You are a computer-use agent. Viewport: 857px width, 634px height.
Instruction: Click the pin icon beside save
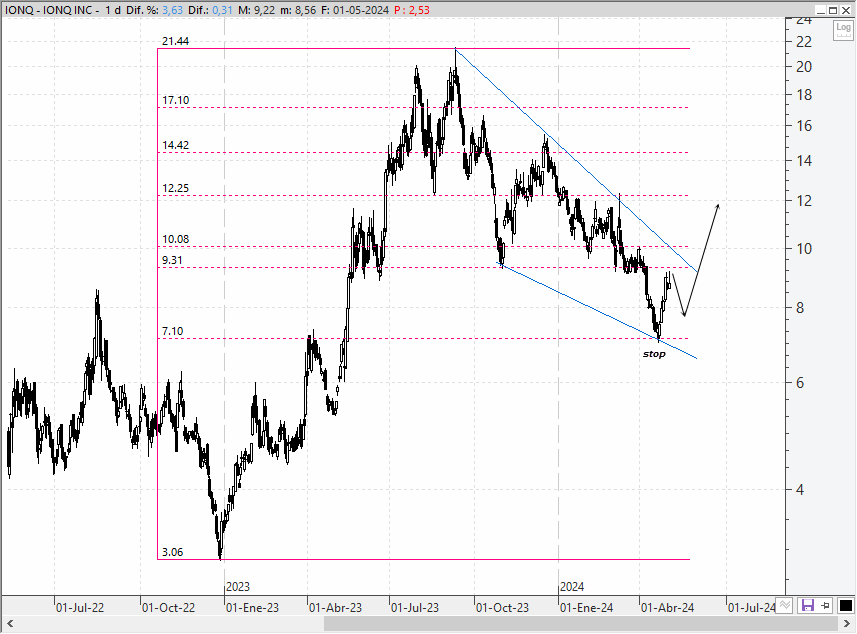click(825, 605)
